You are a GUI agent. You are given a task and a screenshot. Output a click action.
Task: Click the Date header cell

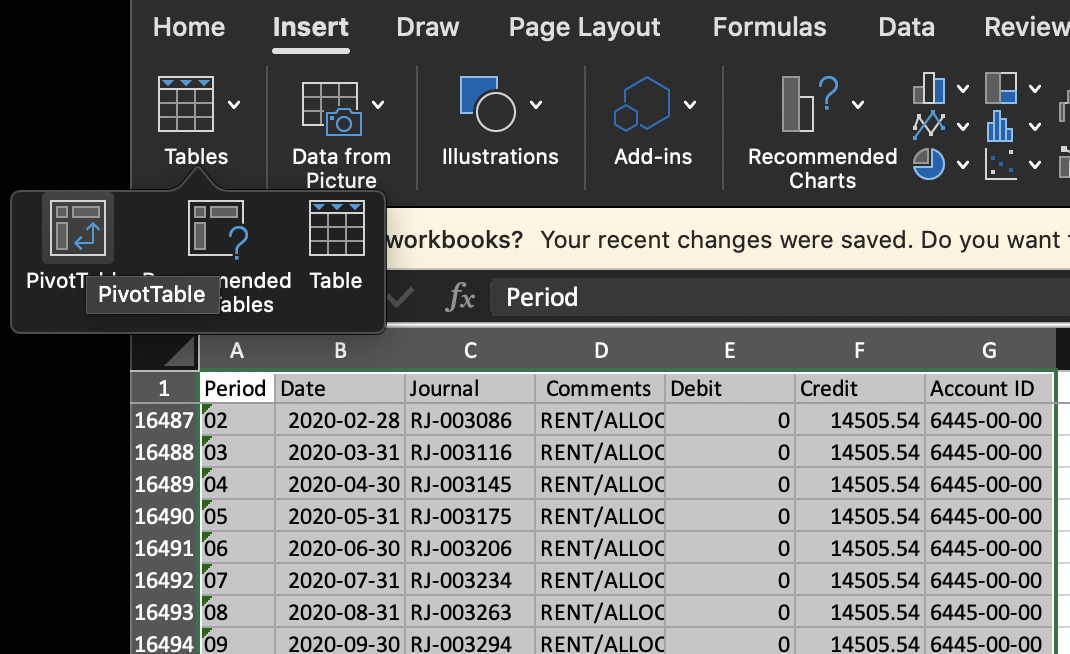click(x=340, y=388)
